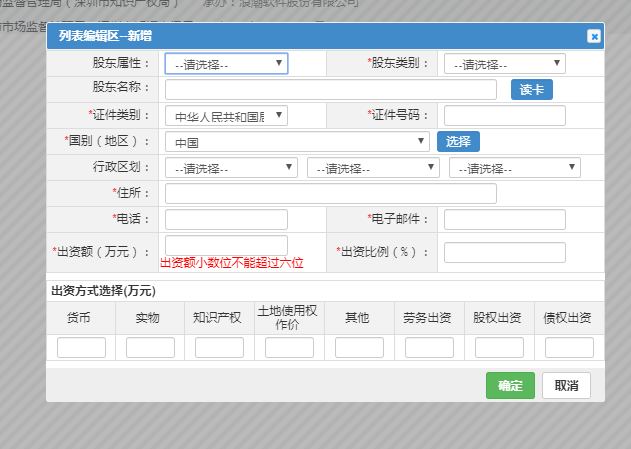Open the third 行政区划 dropdown
The height and width of the screenshot is (449, 631).
[x=515, y=168]
